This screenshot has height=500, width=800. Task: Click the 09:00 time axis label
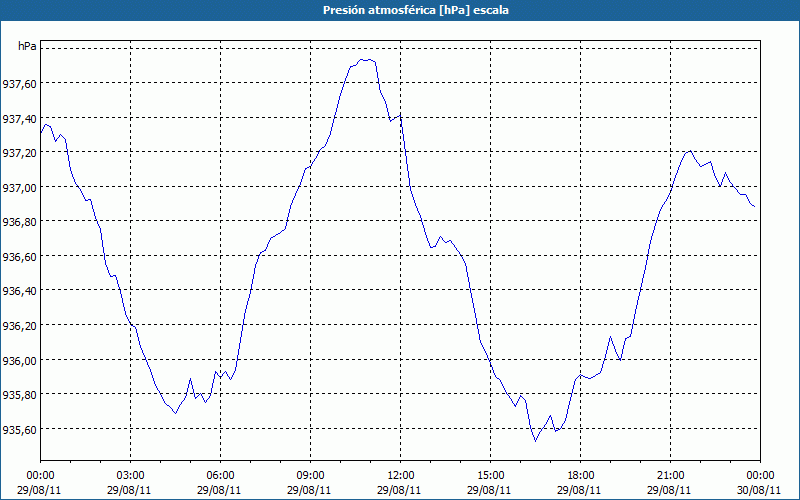pos(310,476)
